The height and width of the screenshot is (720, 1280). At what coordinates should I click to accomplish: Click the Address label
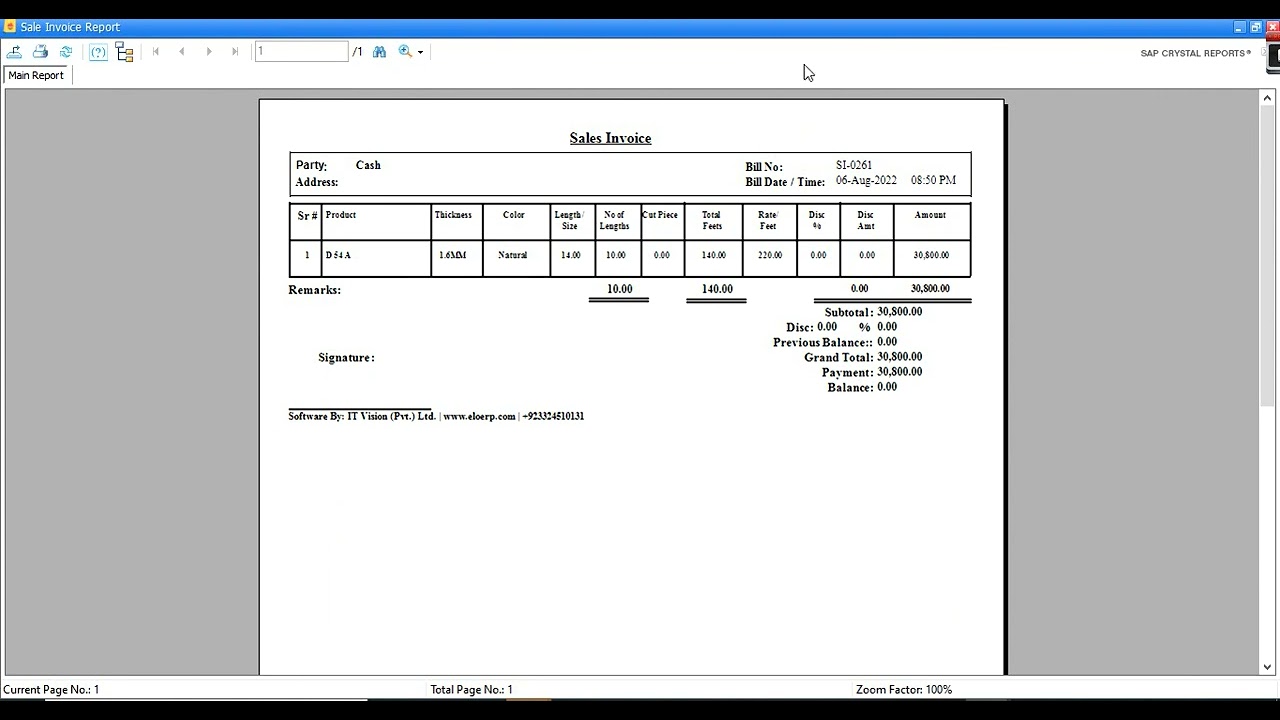coord(317,182)
